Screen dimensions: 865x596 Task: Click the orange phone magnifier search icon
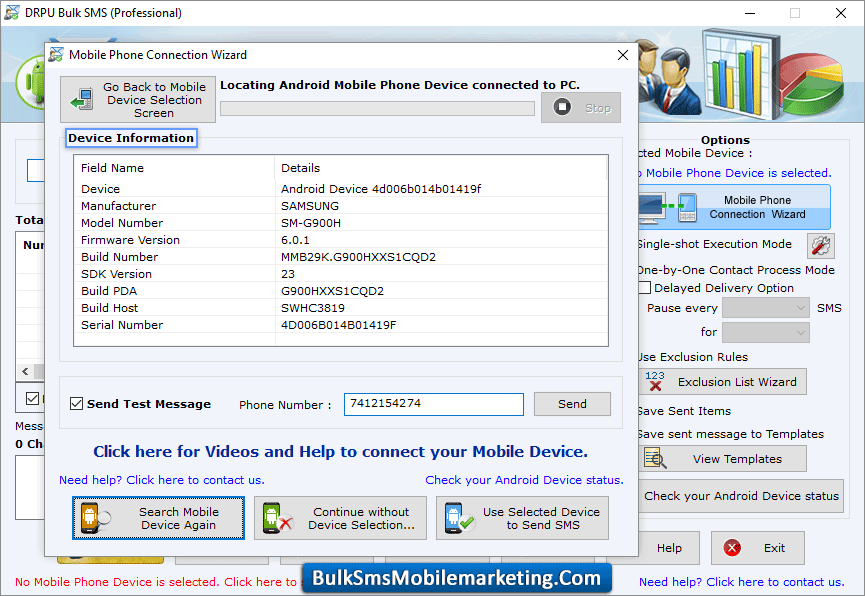pyautogui.click(x=94, y=518)
